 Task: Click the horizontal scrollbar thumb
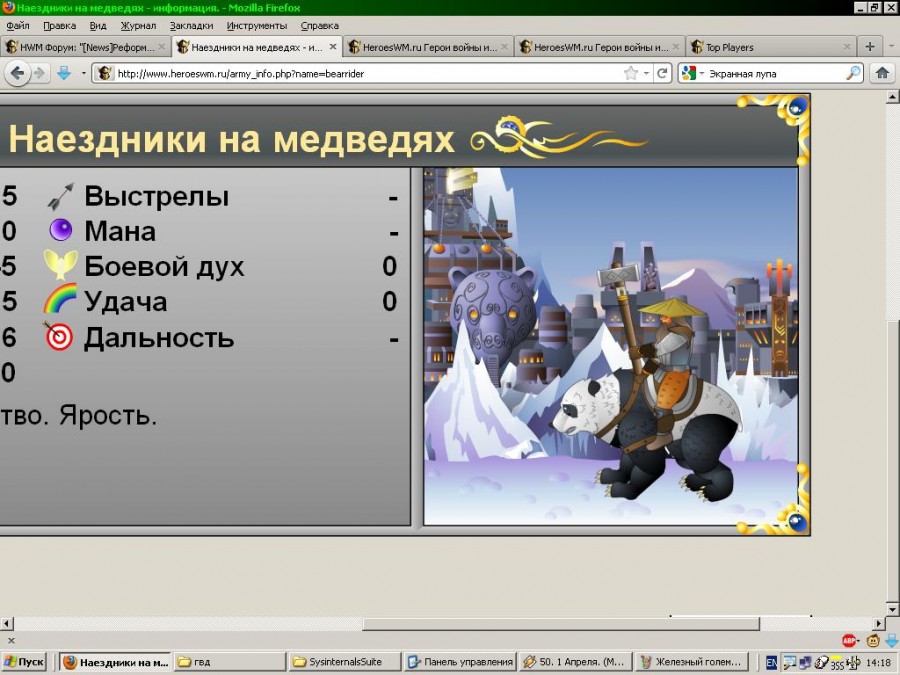[x=561, y=623]
